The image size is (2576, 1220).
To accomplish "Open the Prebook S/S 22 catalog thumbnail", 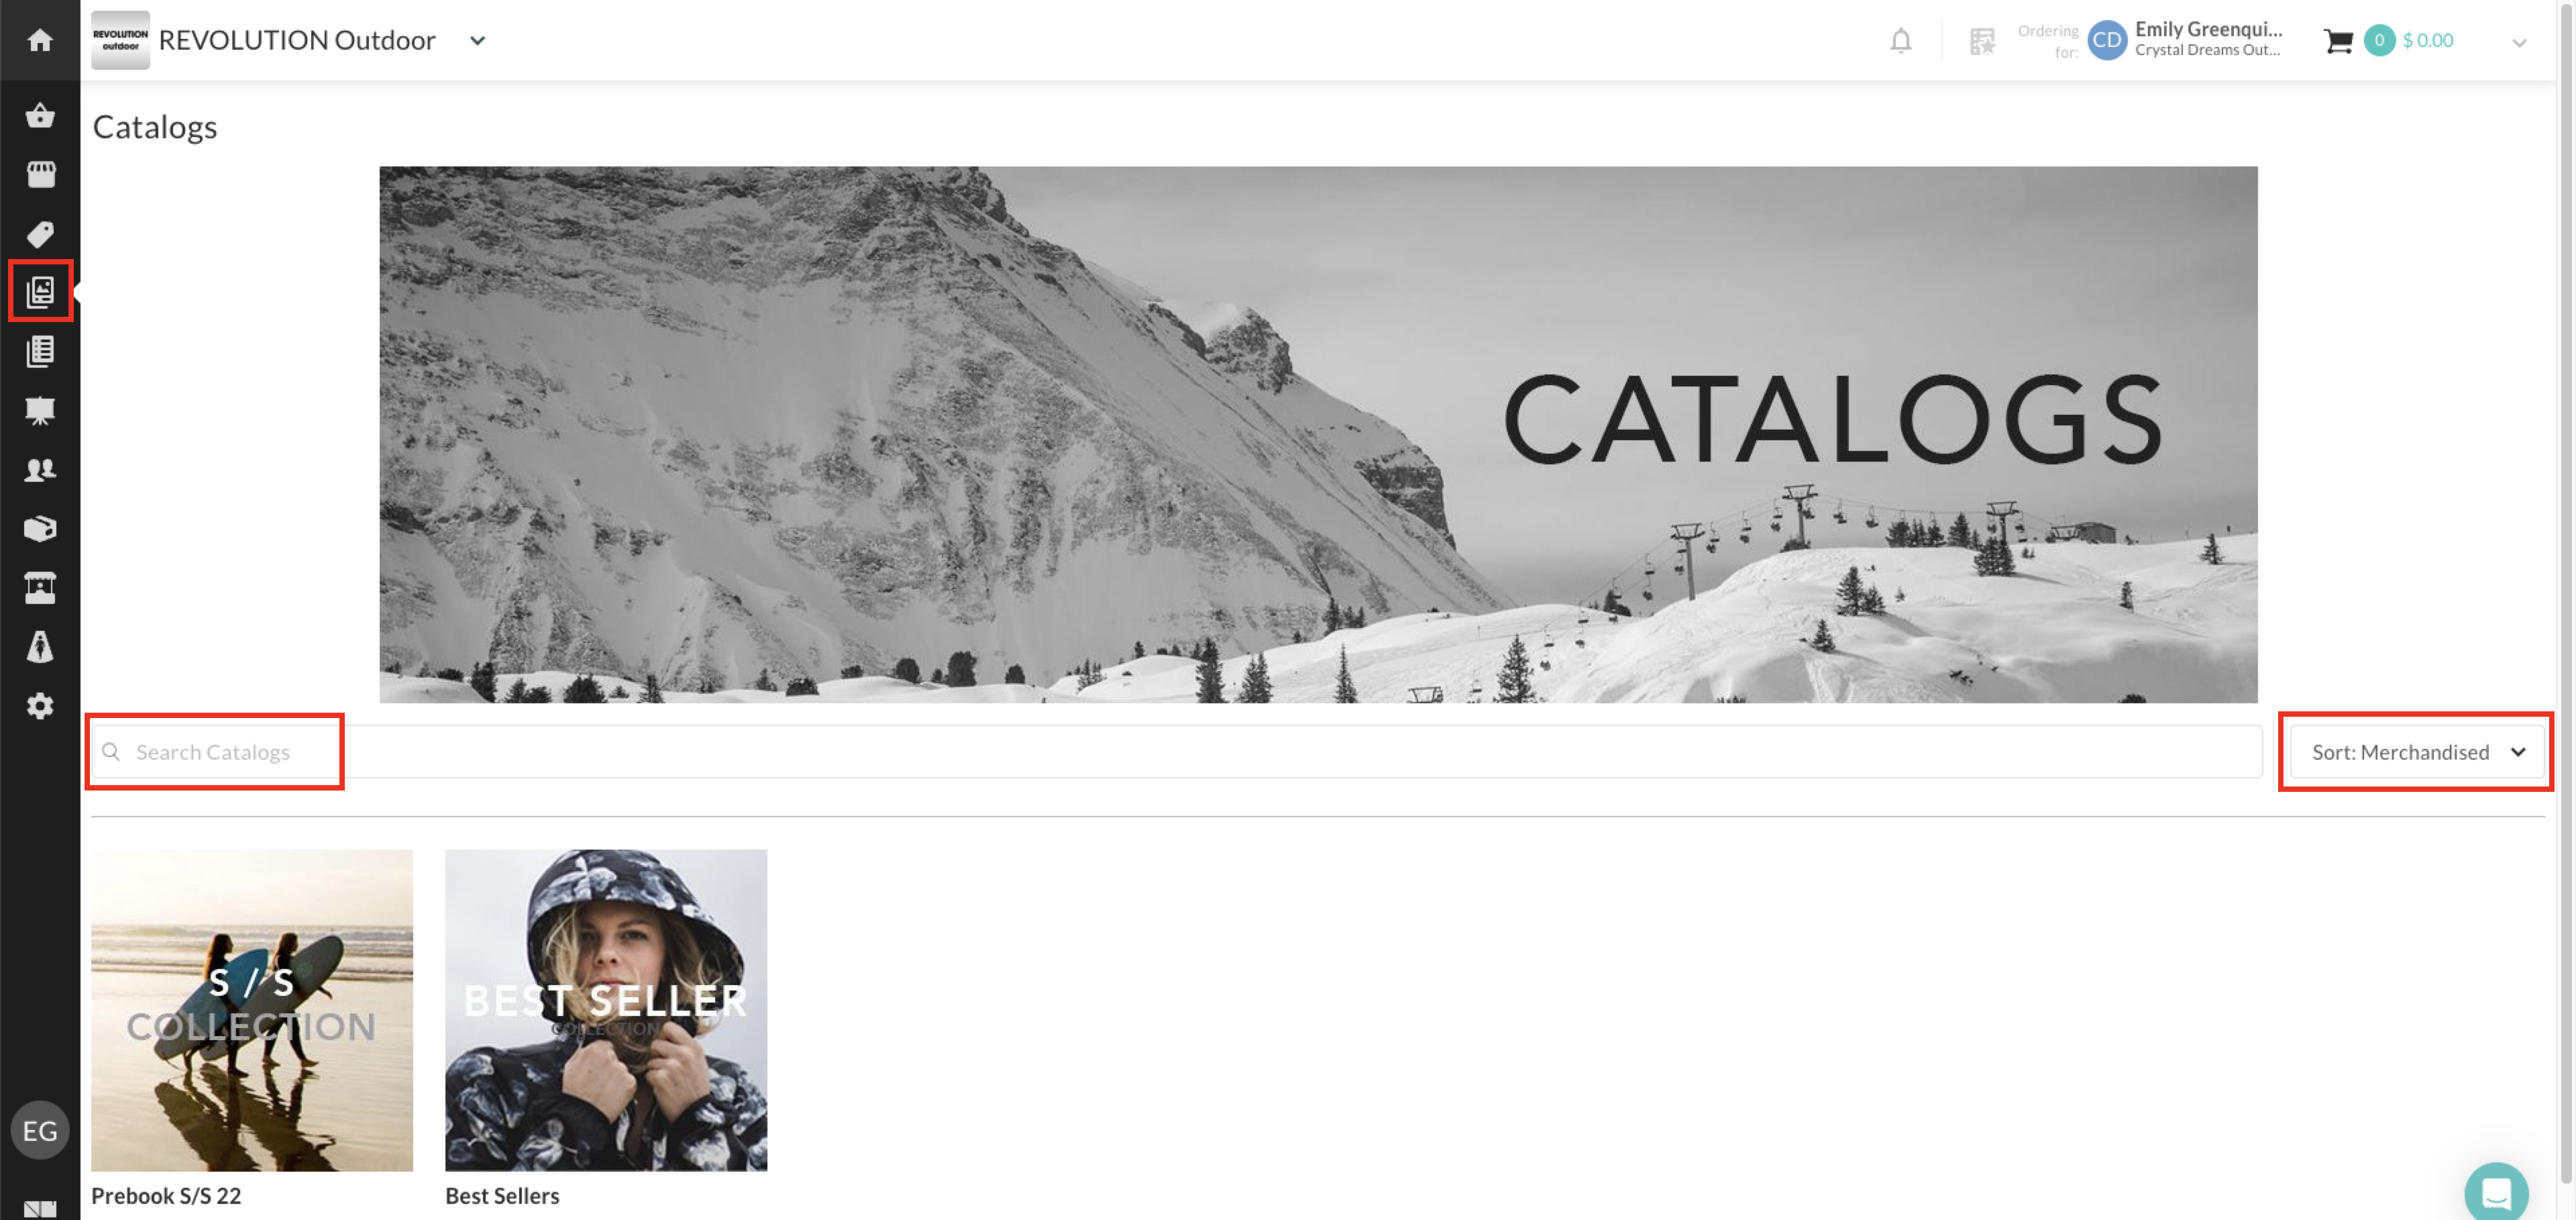I will (x=252, y=1010).
